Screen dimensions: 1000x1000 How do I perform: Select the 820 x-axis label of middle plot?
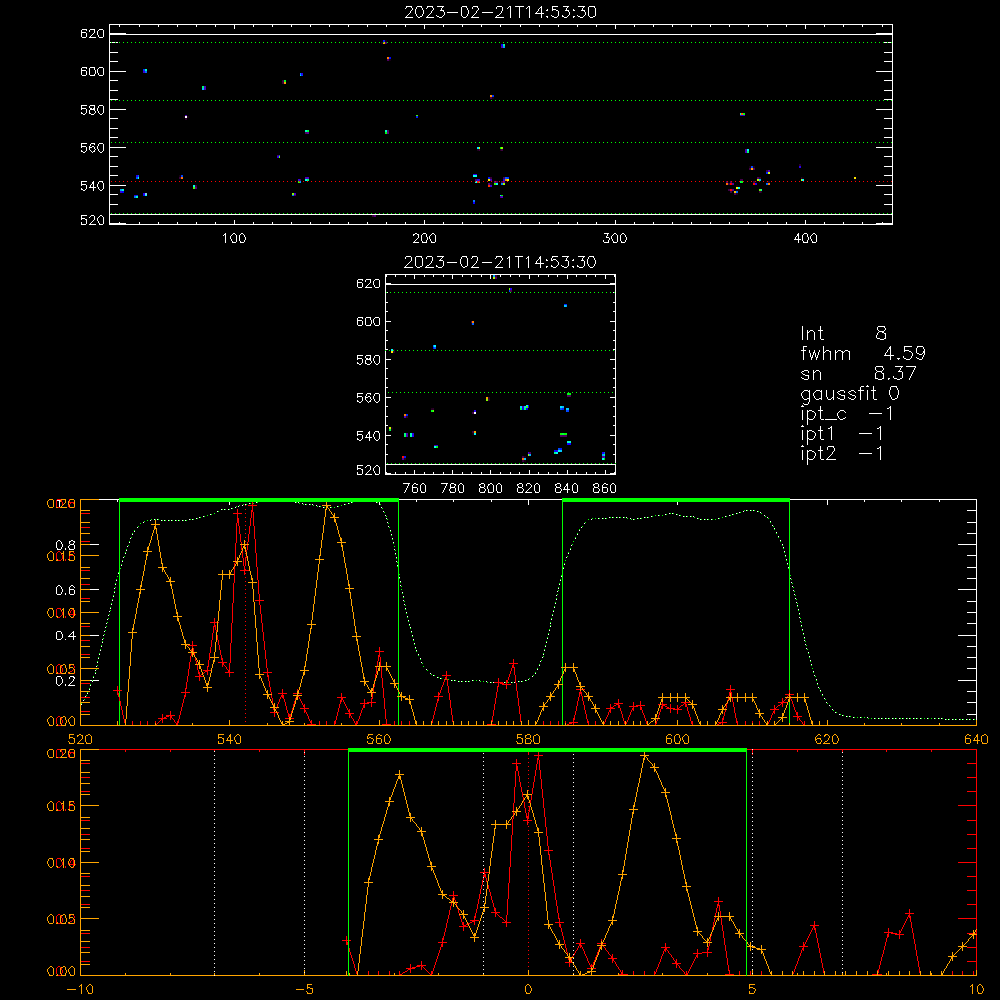[x=529, y=489]
